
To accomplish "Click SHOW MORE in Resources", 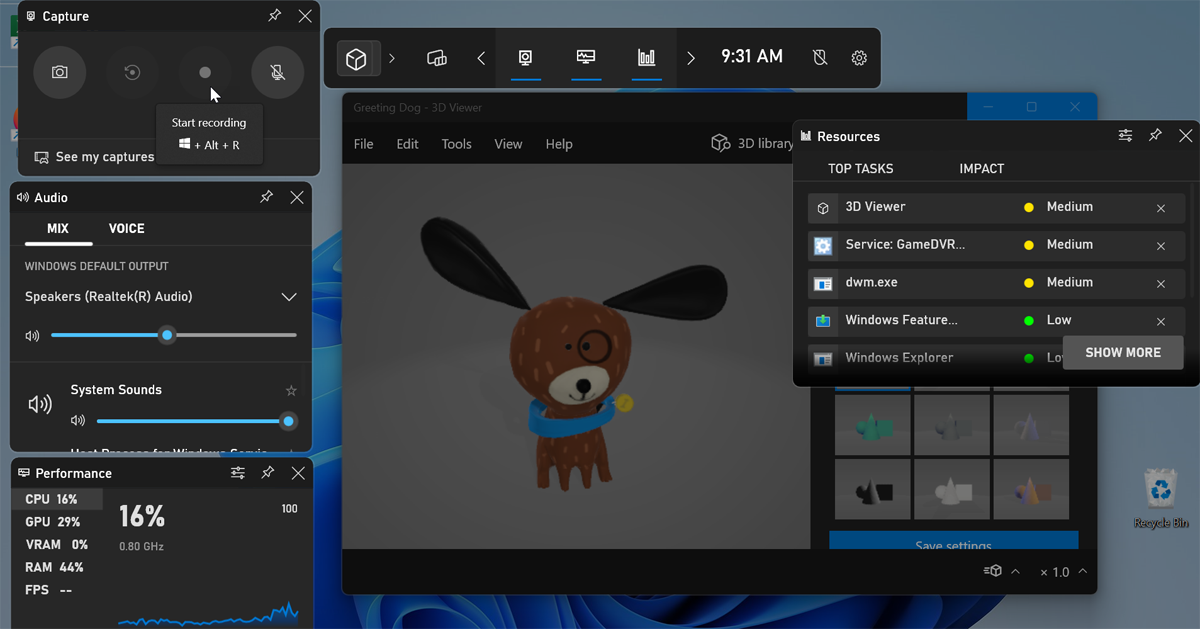I will 1122,352.
